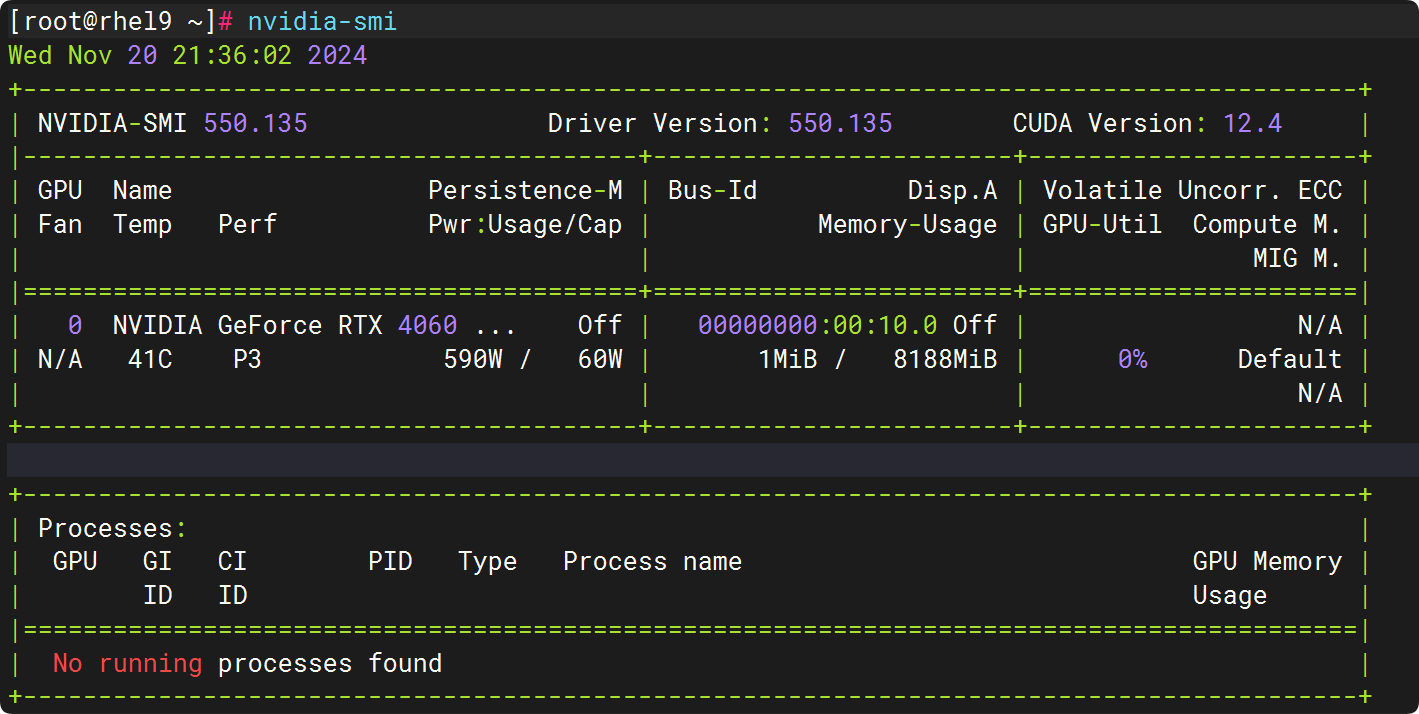The image size is (1419, 714).
Task: Click the No running processes found message
Action: (x=247, y=663)
